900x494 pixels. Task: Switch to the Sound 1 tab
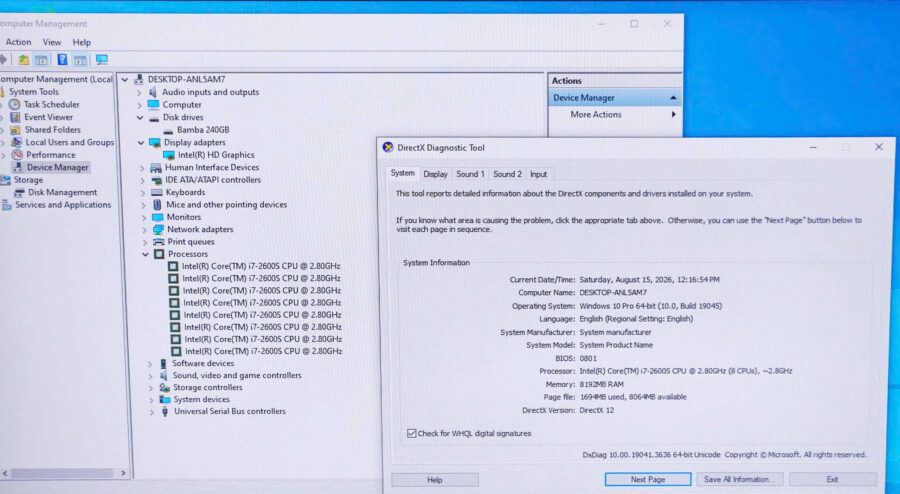(x=470, y=174)
